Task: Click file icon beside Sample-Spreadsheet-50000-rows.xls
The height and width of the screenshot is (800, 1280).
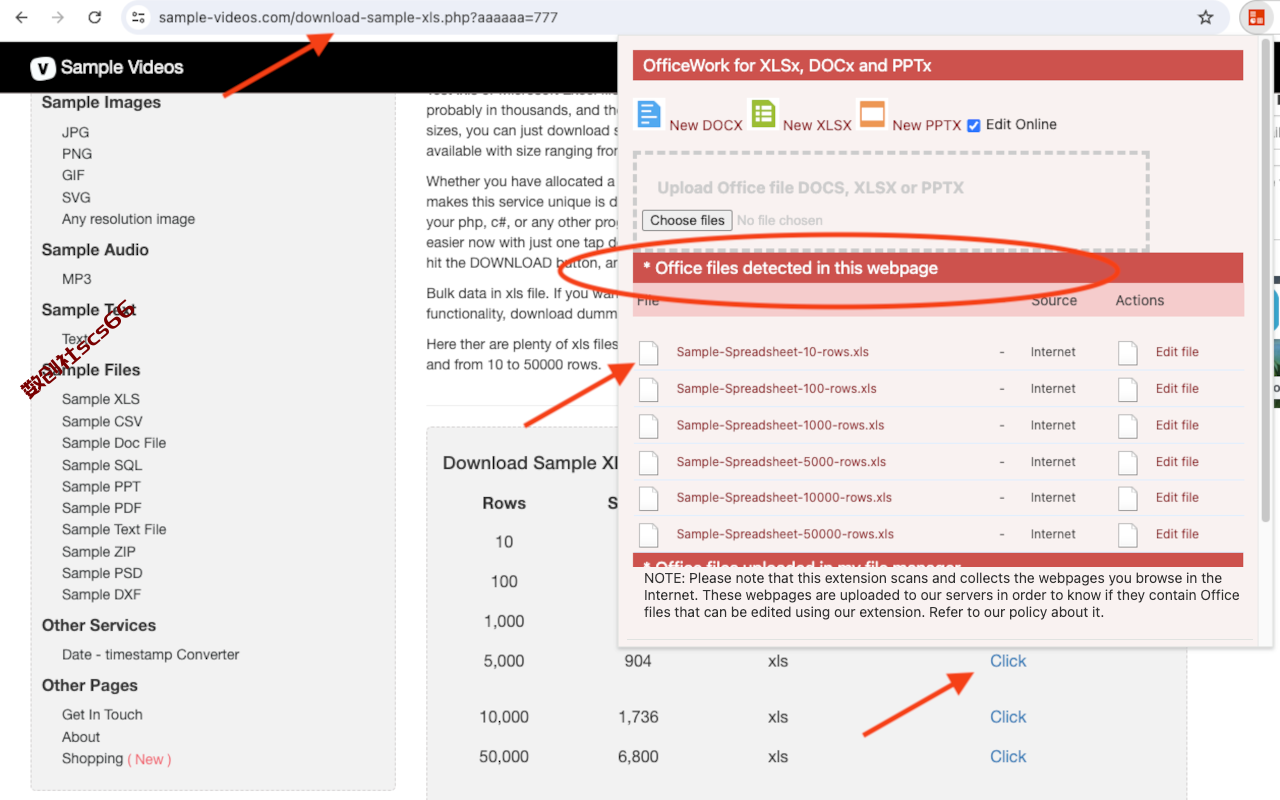Action: click(x=649, y=534)
